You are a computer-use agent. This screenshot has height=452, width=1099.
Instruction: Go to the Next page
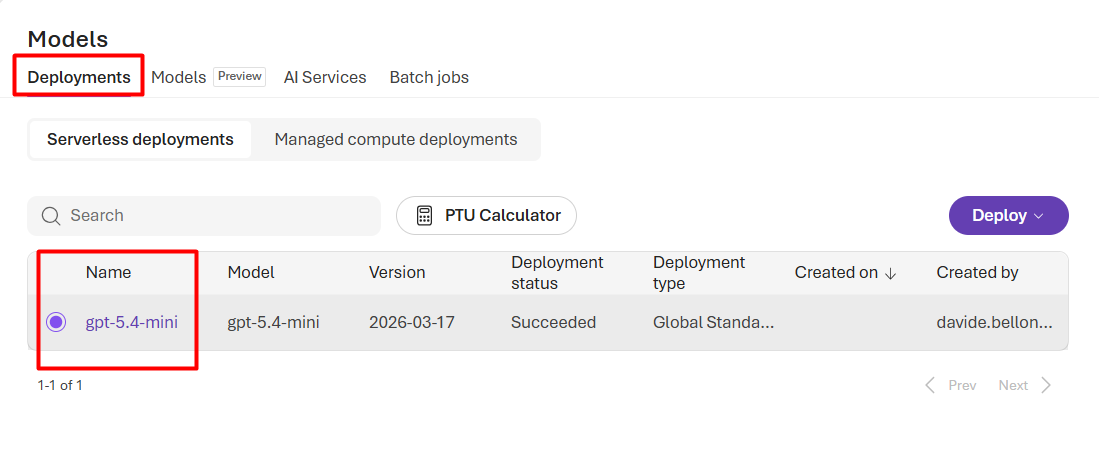1025,385
